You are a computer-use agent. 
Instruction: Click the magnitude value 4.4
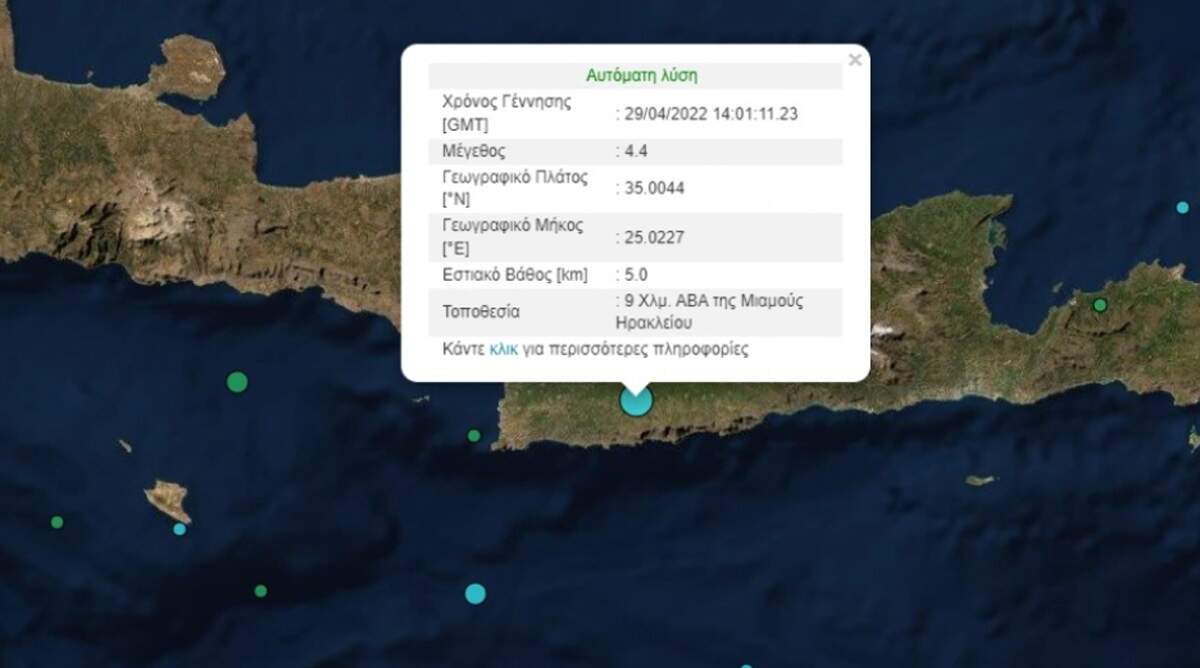pos(634,151)
